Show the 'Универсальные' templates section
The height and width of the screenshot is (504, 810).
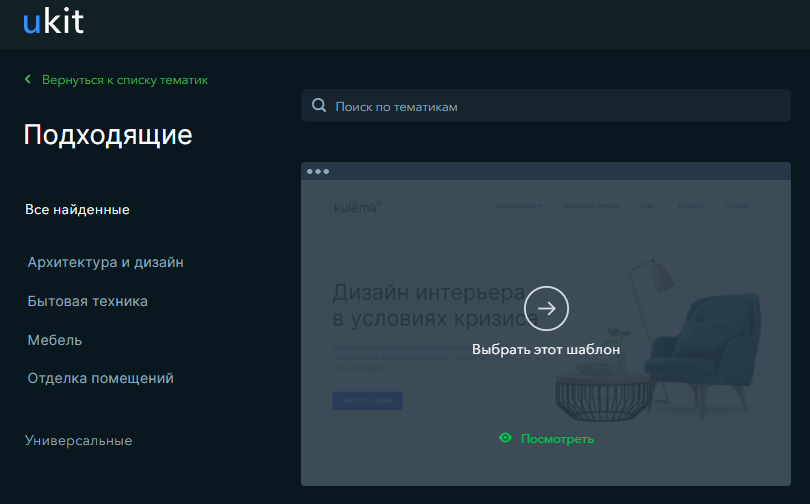pos(78,440)
